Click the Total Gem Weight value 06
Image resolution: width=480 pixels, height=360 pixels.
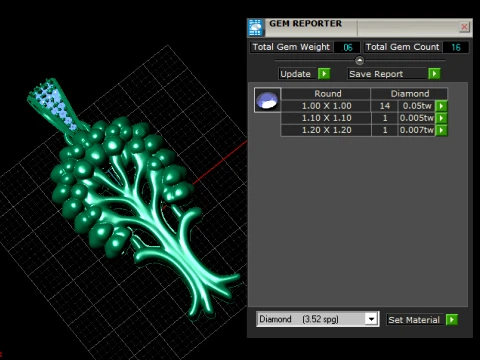pos(347,47)
